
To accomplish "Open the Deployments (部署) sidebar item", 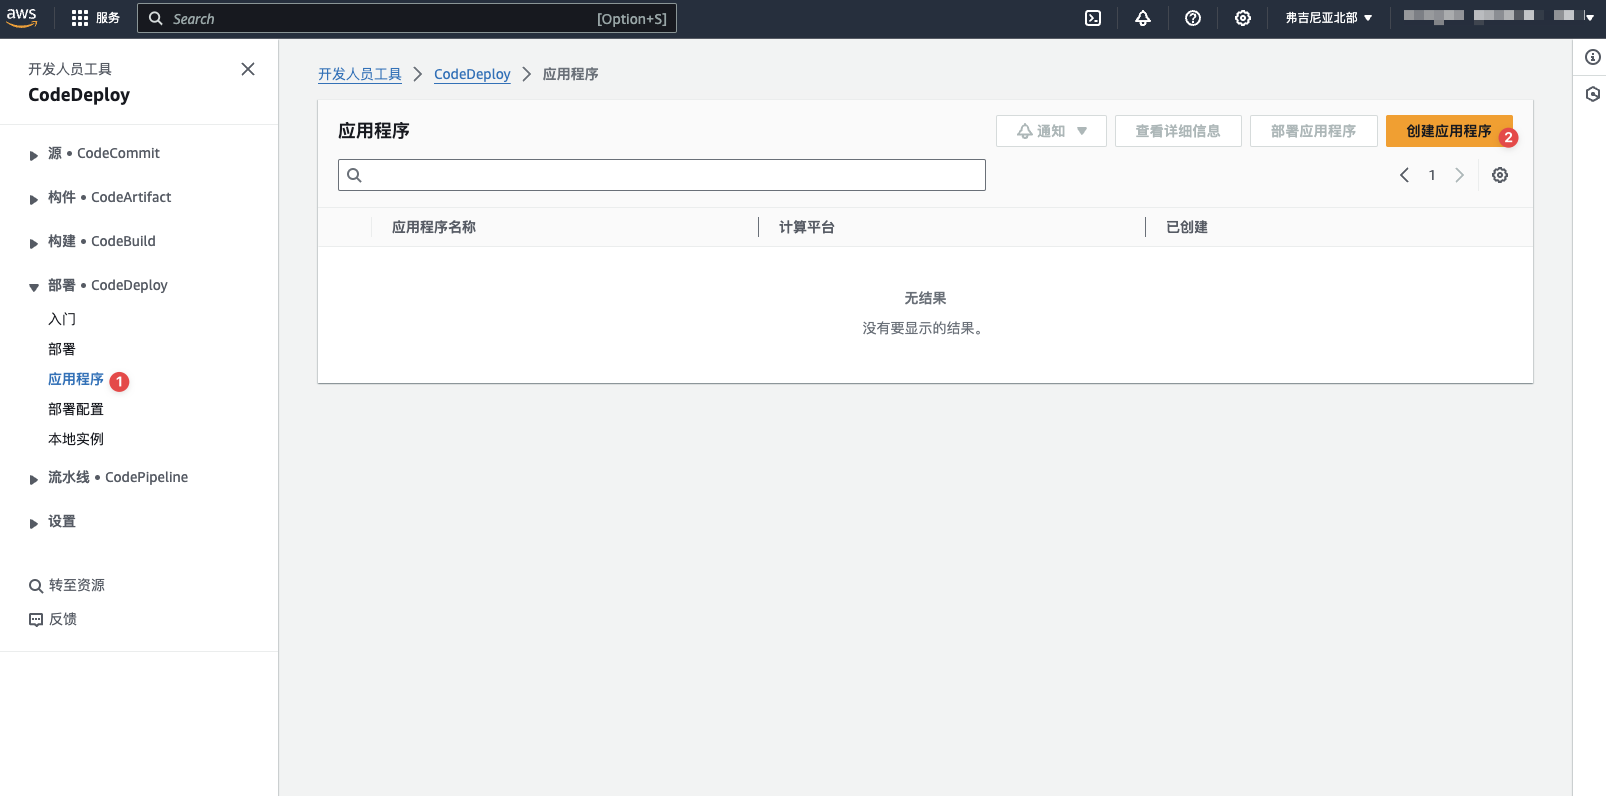I will 62,349.
